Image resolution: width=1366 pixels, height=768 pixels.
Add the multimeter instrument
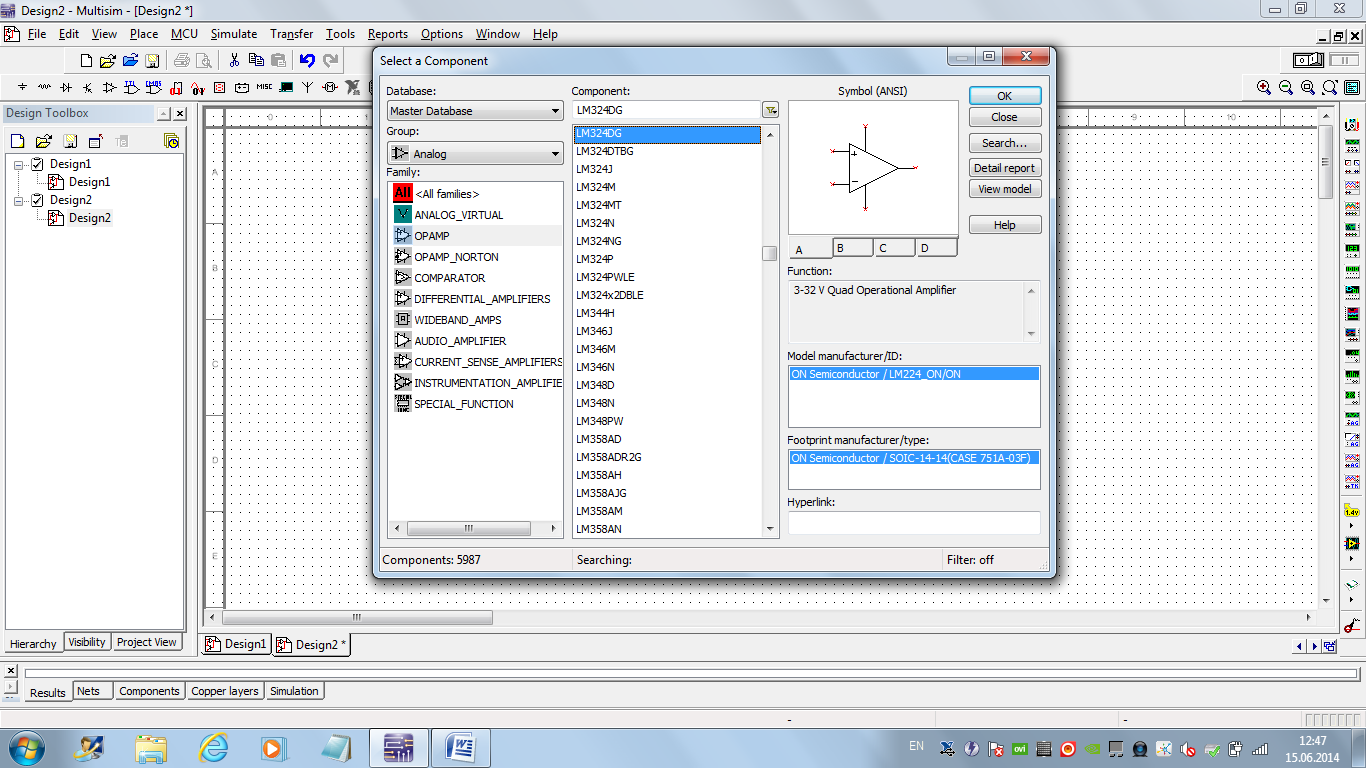[x=1352, y=124]
